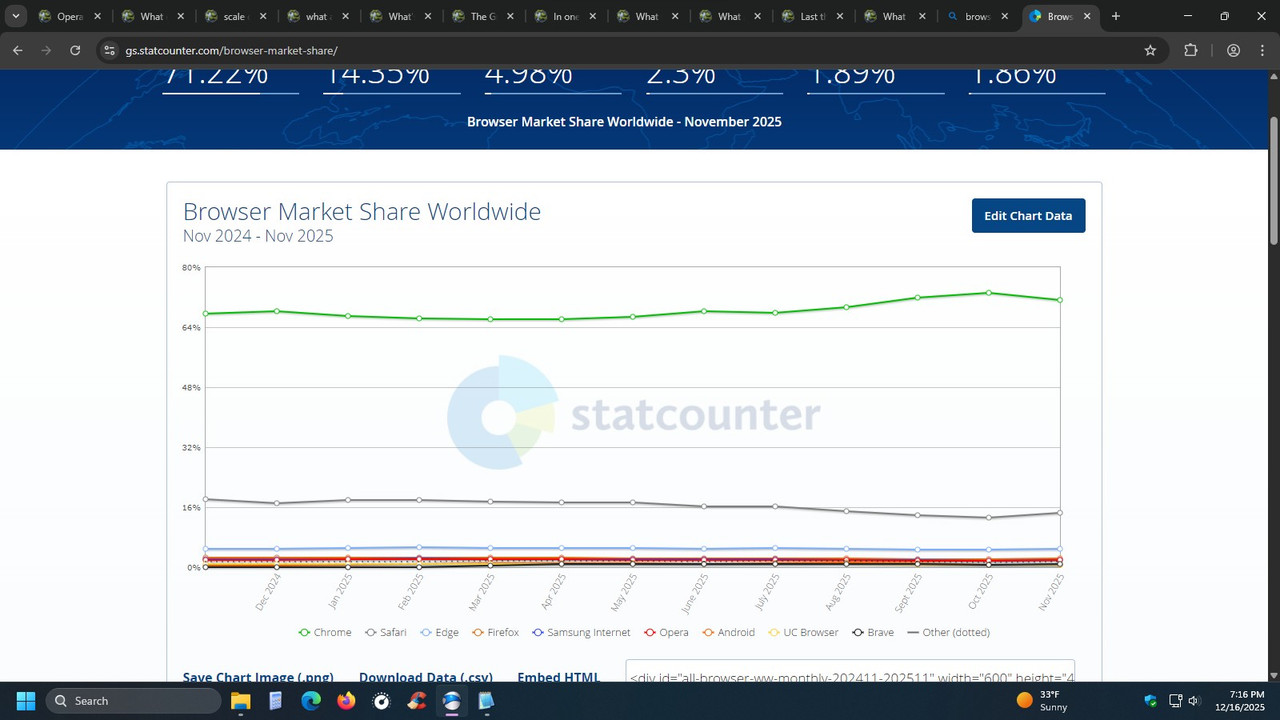Image resolution: width=1280 pixels, height=720 pixels.
Task: Open the browser extensions puzzle icon
Action: (1191, 50)
